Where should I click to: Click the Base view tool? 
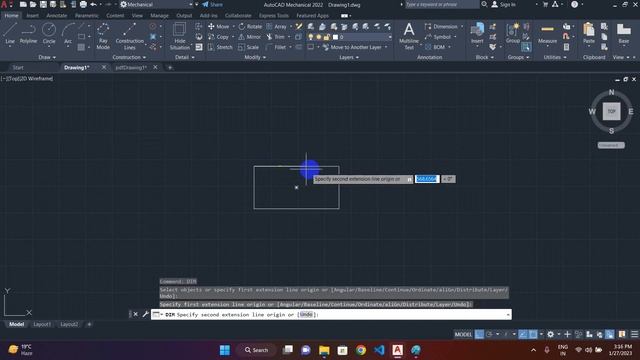[623, 33]
